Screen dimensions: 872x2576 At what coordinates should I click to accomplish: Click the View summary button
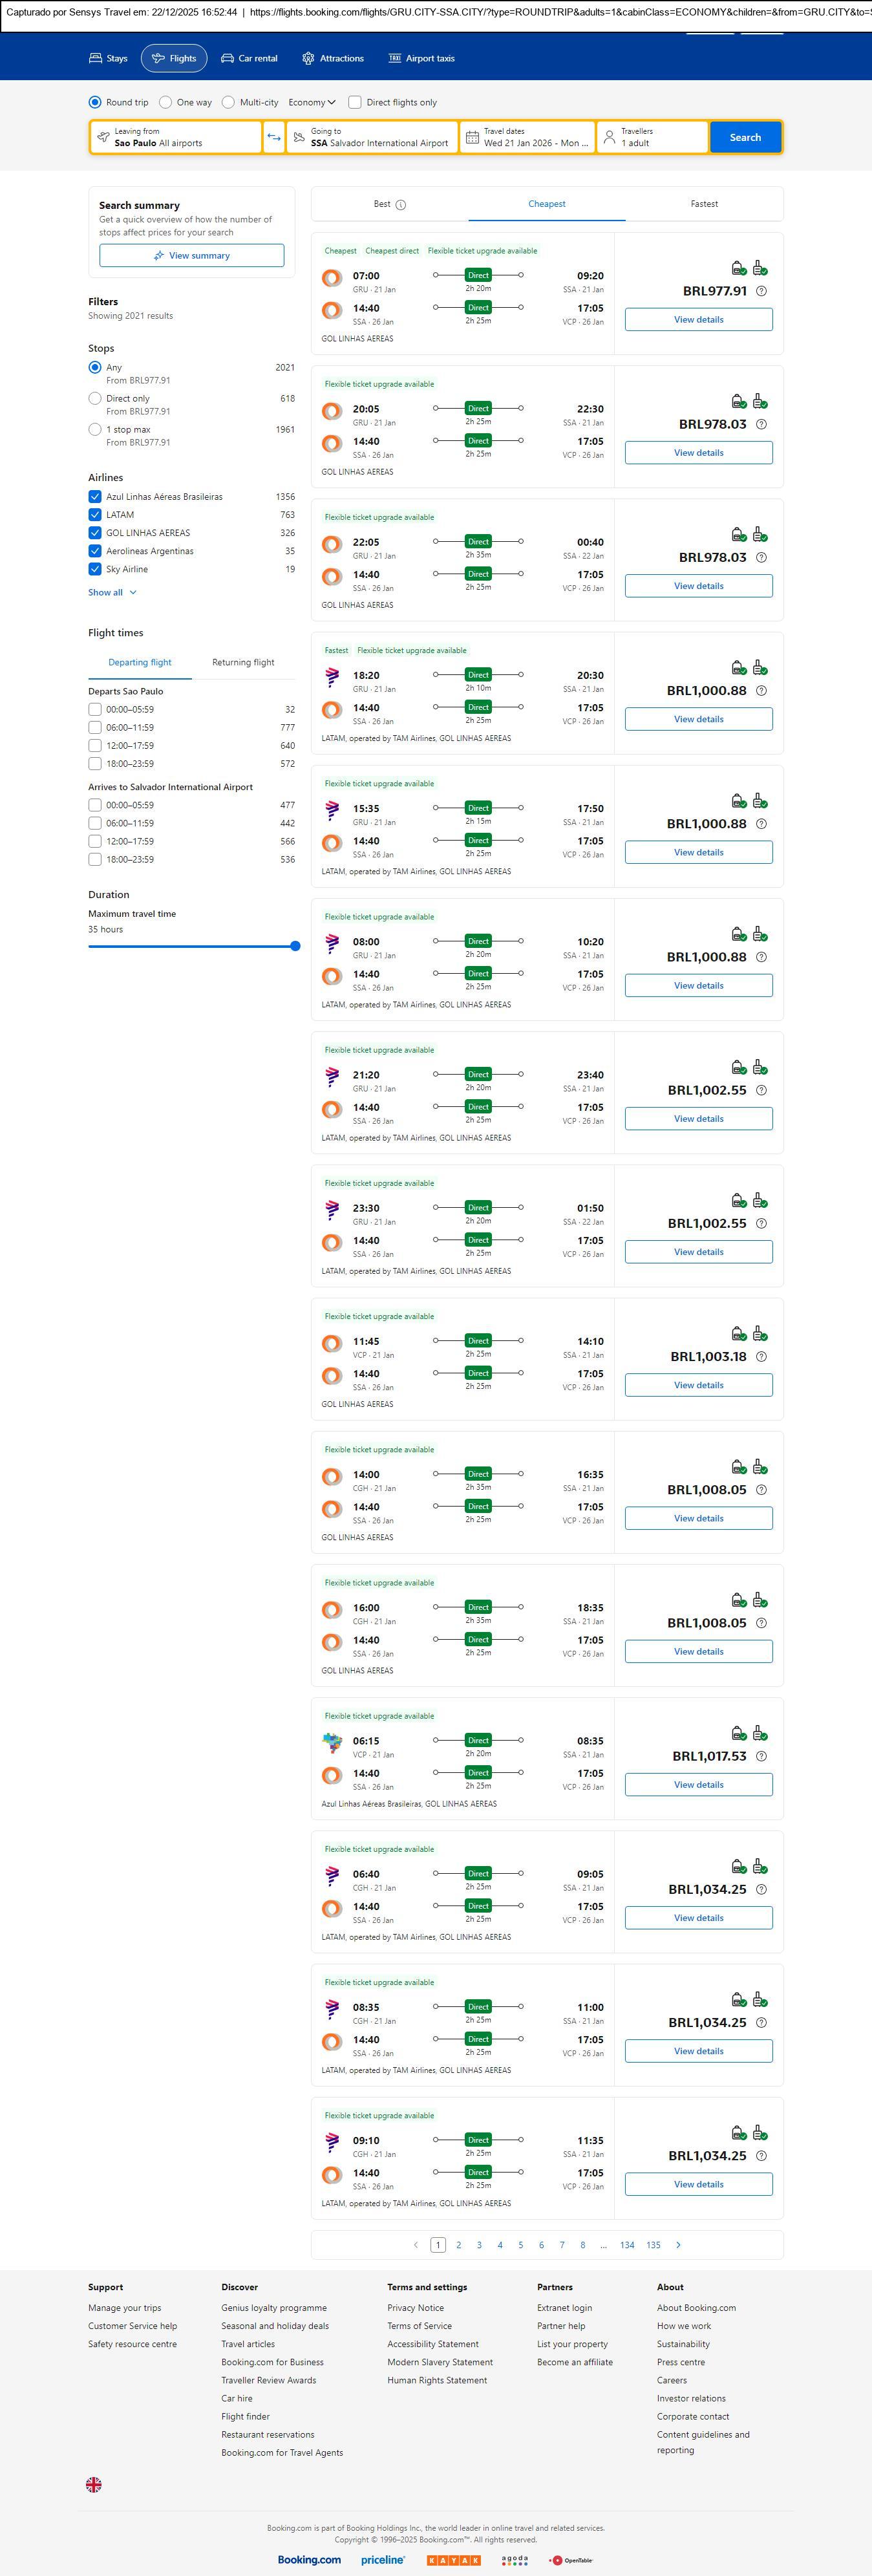coord(191,256)
